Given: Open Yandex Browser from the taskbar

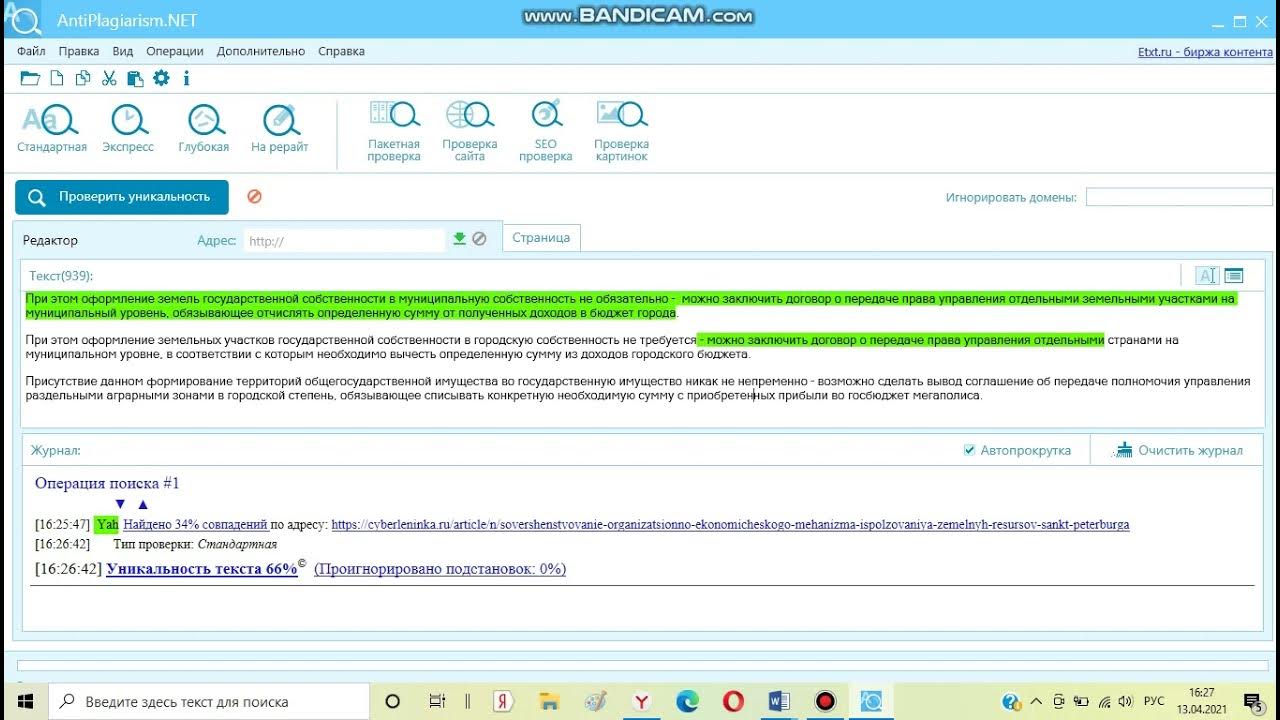Looking at the screenshot, I should (642, 702).
